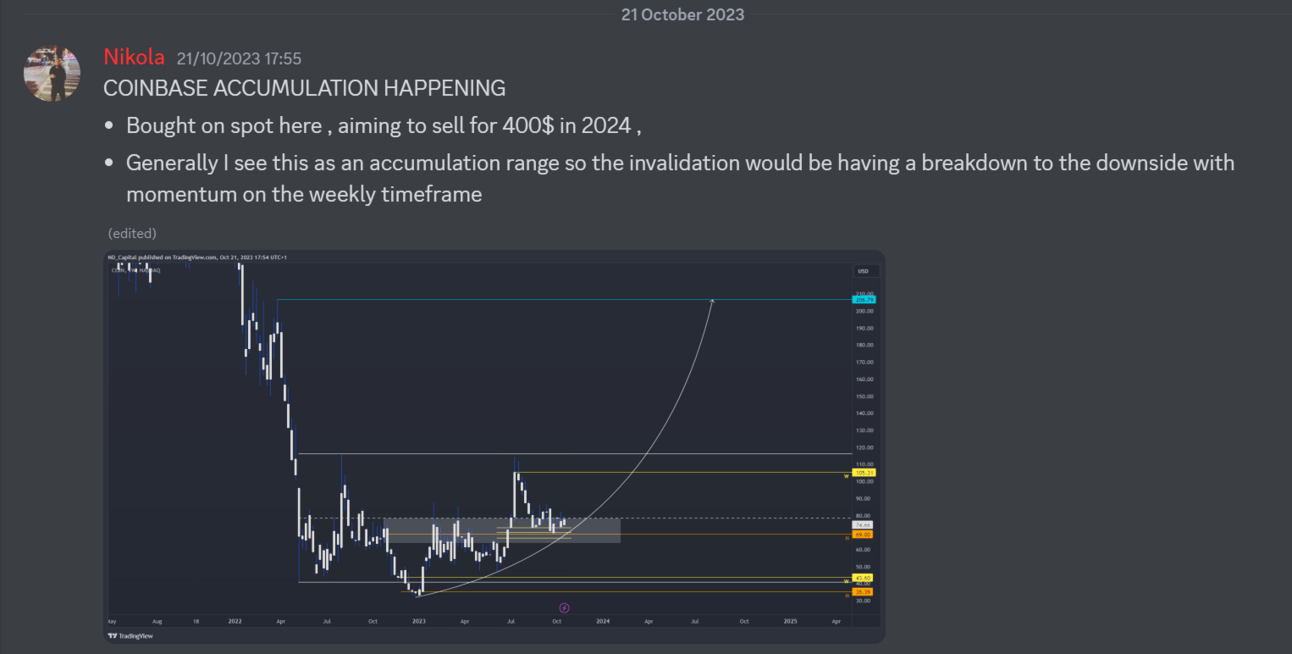Click the 21 October 2023 date divider

[x=682, y=14]
